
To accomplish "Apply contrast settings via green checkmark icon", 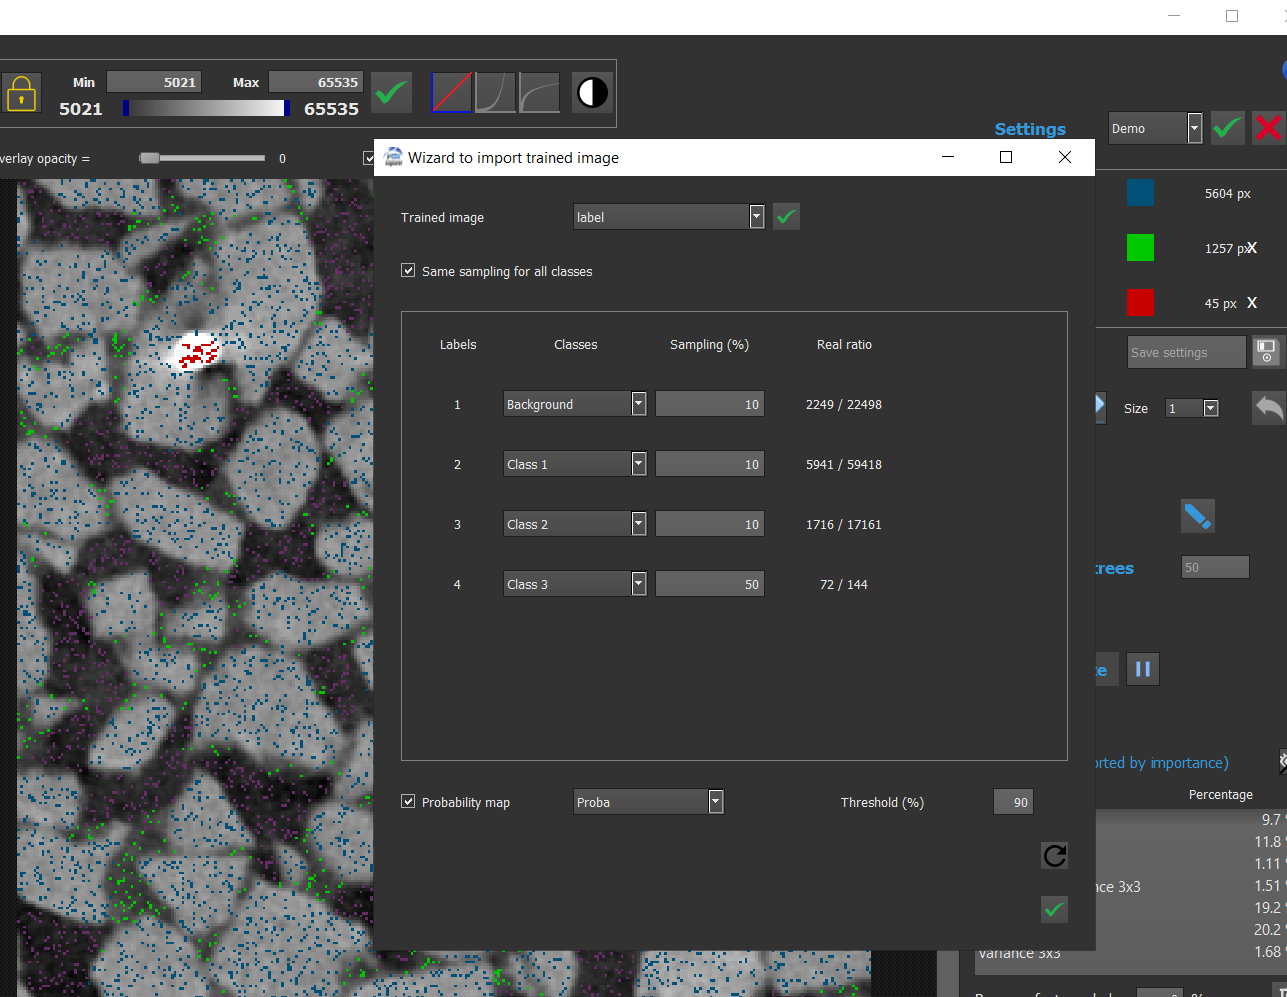I will coord(391,92).
